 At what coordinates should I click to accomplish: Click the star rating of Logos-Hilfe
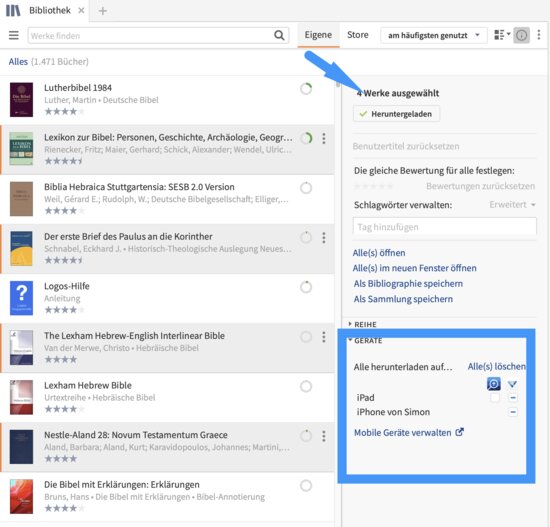tap(64, 310)
